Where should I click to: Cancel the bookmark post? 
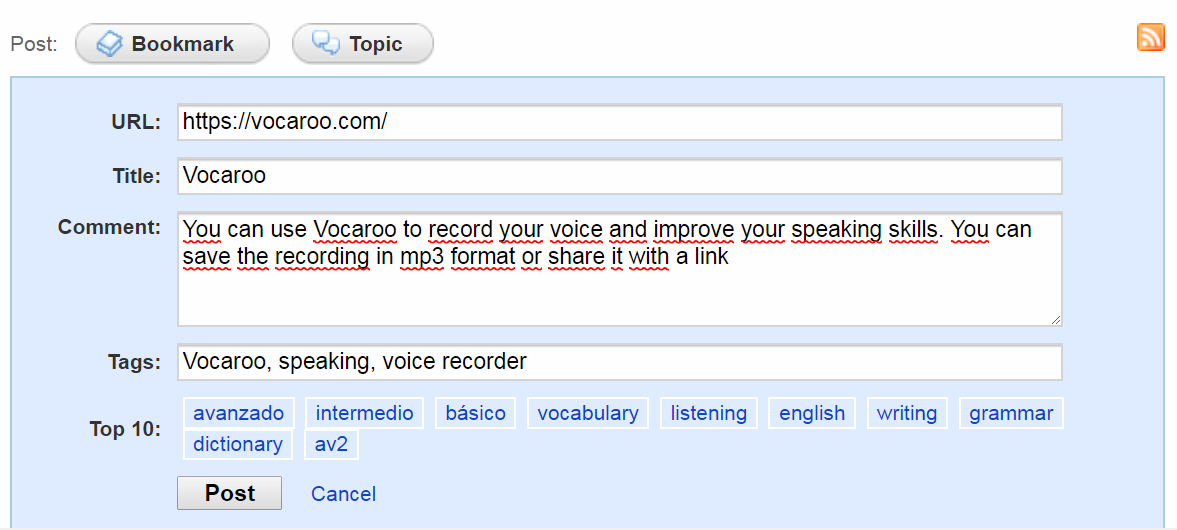tap(343, 494)
